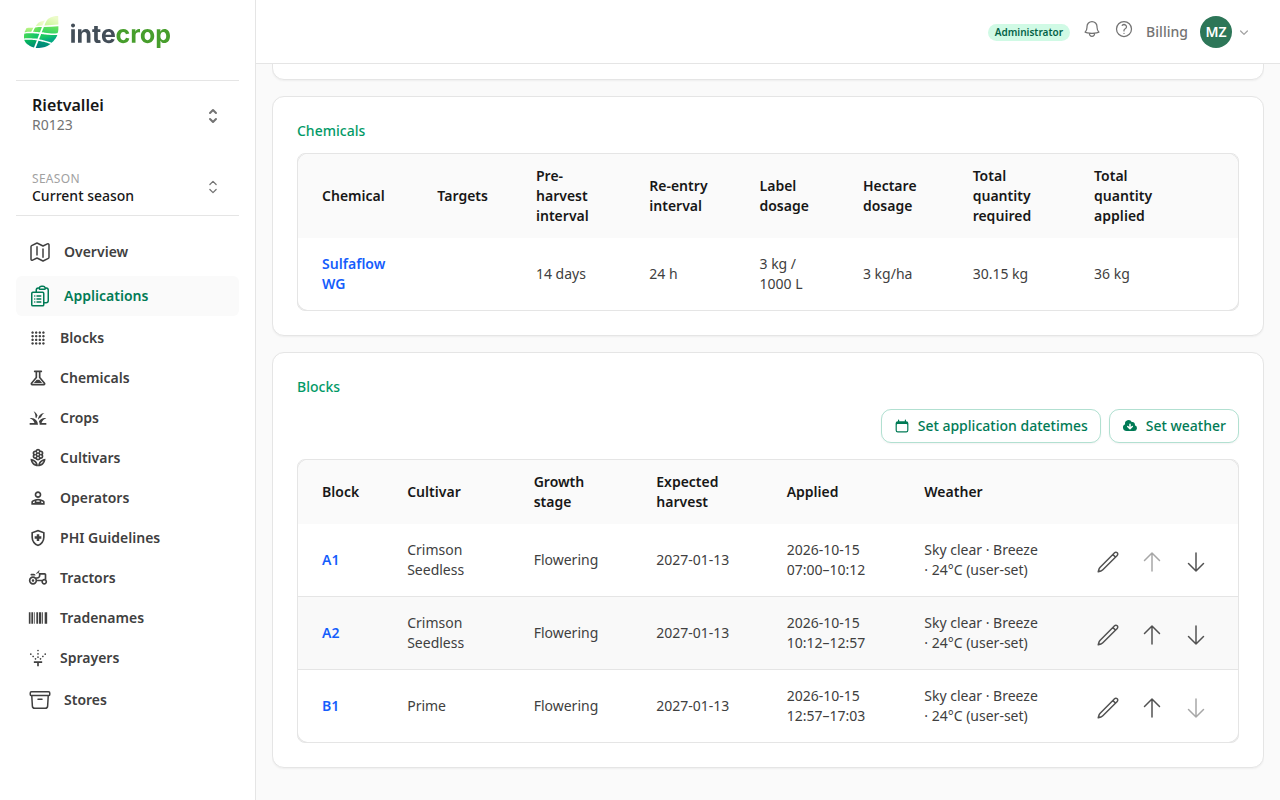Image resolution: width=1280 pixels, height=800 pixels.
Task: Move block A2 down
Action: tap(1196, 635)
